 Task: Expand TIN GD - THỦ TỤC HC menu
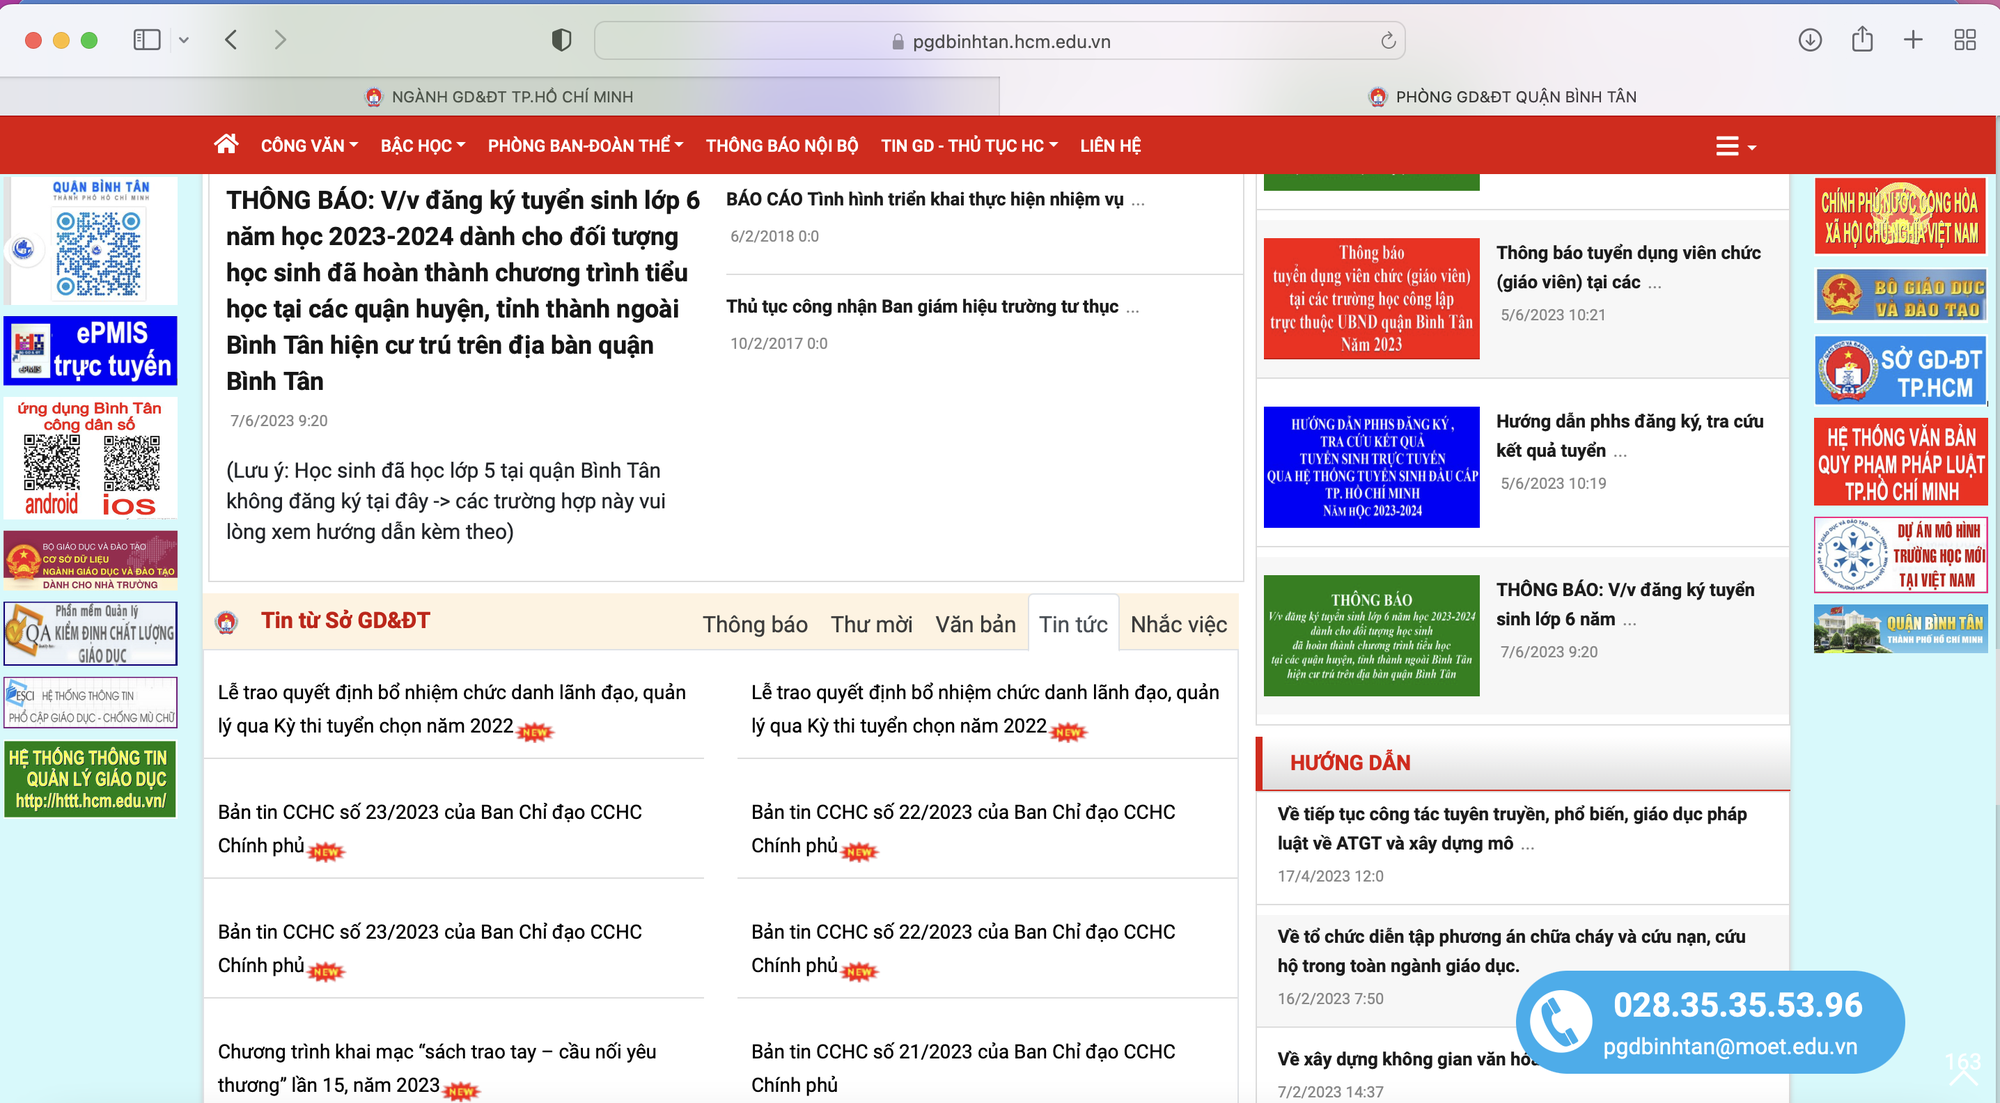[x=969, y=146]
